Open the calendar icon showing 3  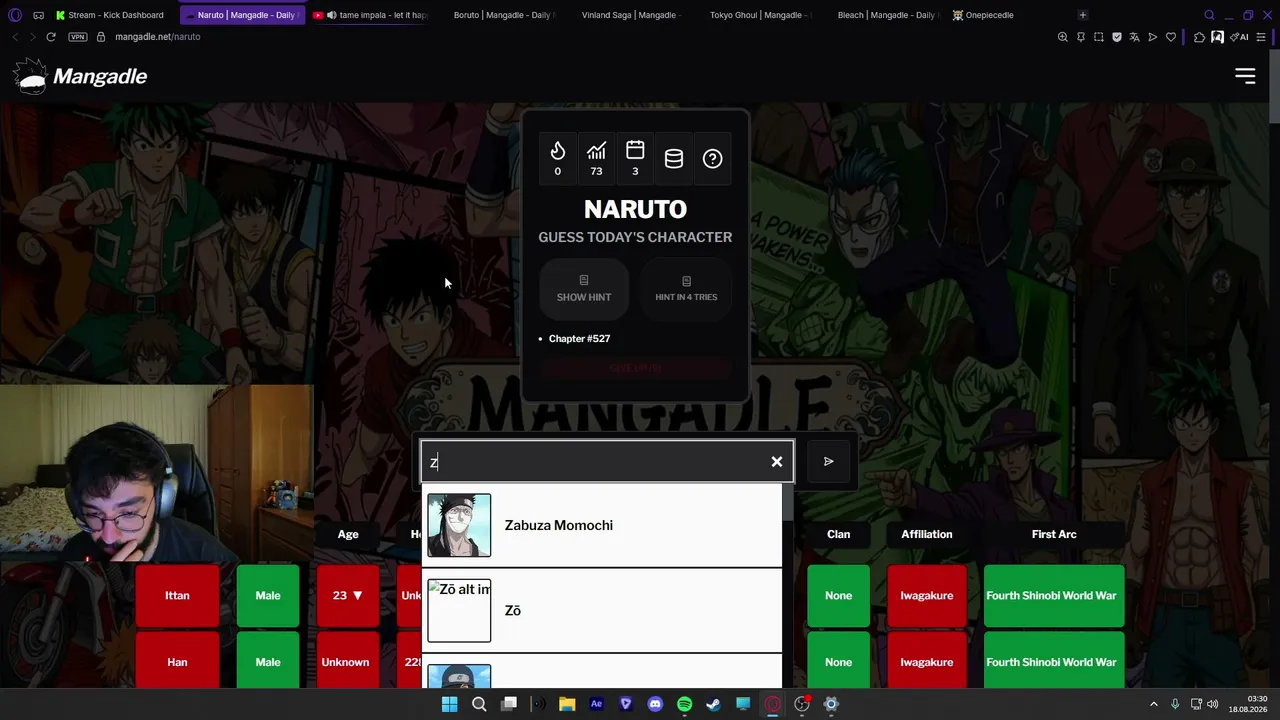pyautogui.click(x=635, y=158)
